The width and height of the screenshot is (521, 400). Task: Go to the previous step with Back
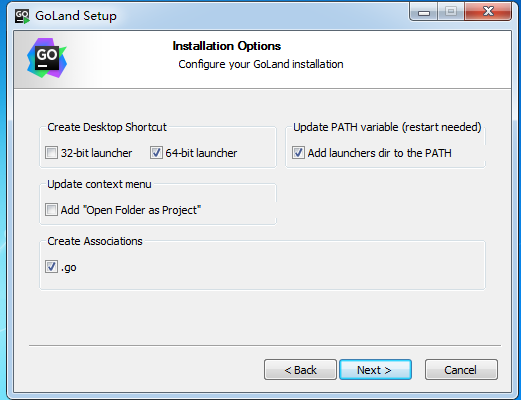pos(300,370)
